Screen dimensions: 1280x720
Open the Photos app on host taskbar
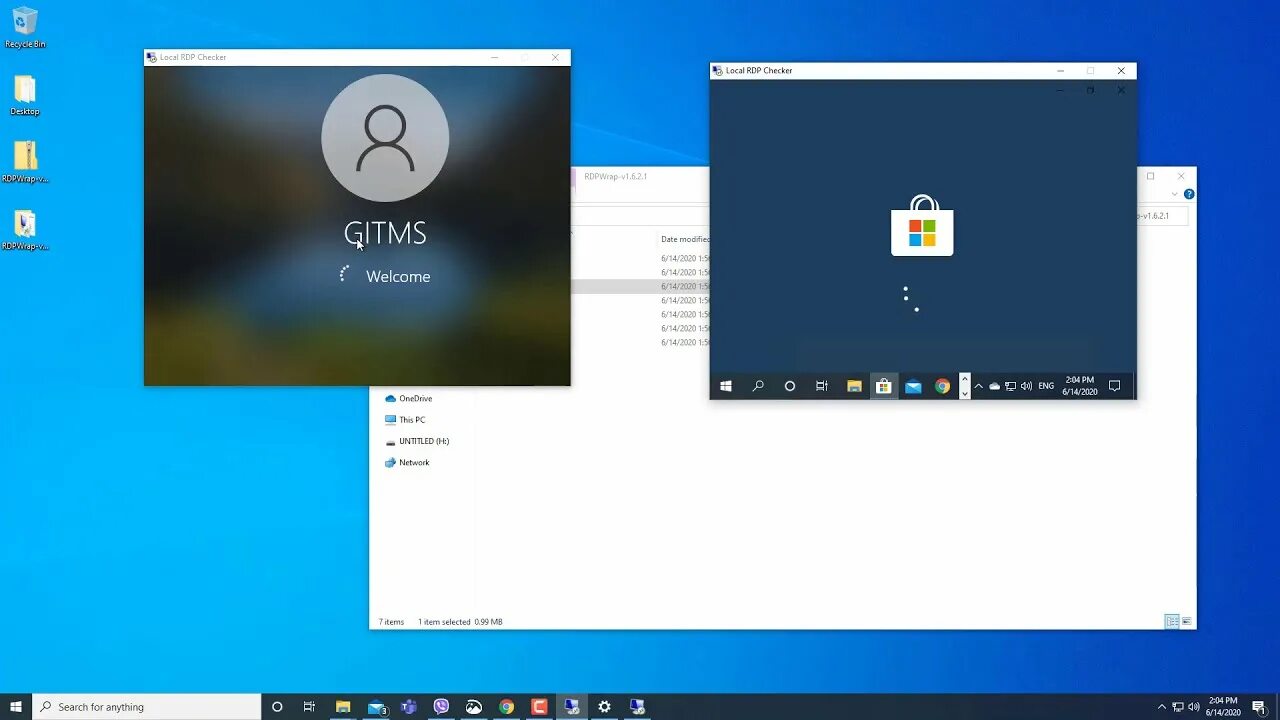474,707
